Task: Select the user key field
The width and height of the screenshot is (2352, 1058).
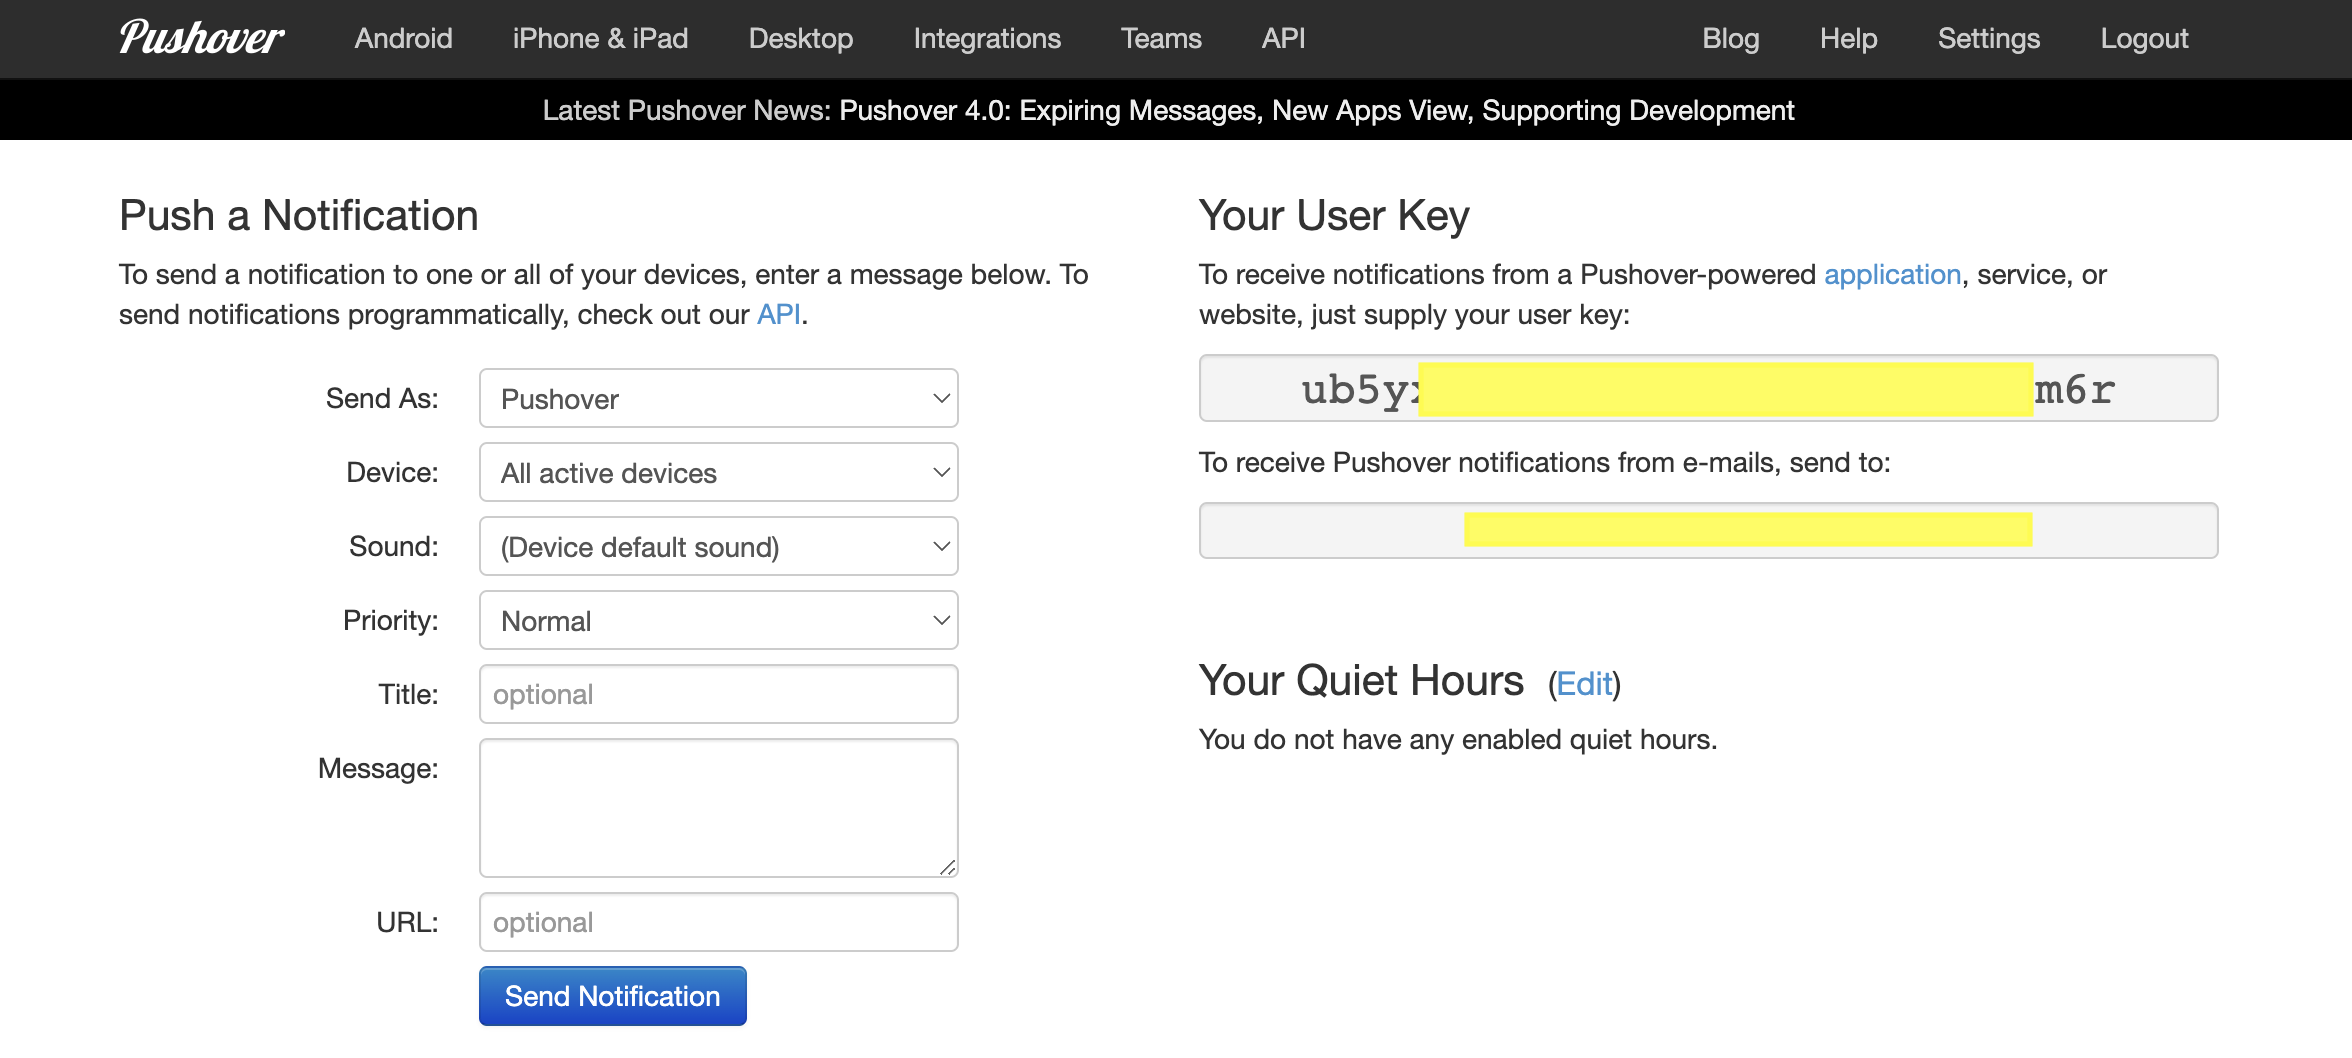Action: coord(1708,388)
